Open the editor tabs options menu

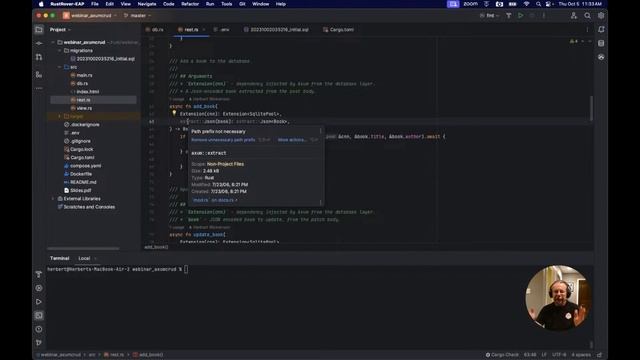coord(587,29)
